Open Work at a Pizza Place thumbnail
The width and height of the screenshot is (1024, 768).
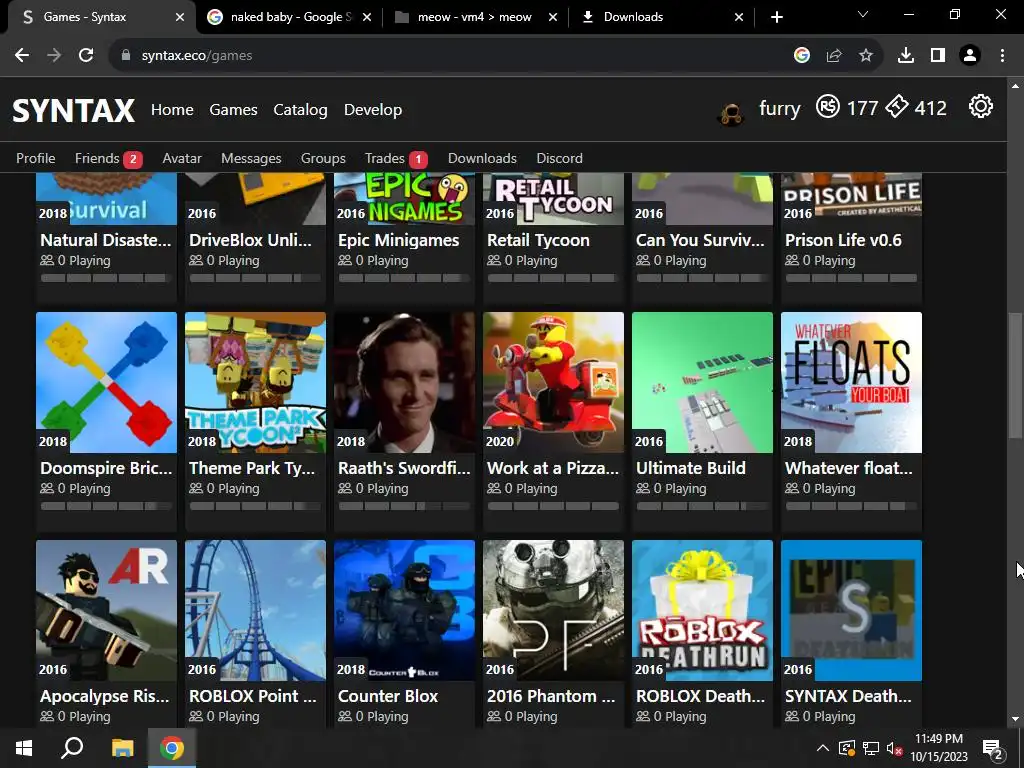pyautogui.click(x=553, y=382)
